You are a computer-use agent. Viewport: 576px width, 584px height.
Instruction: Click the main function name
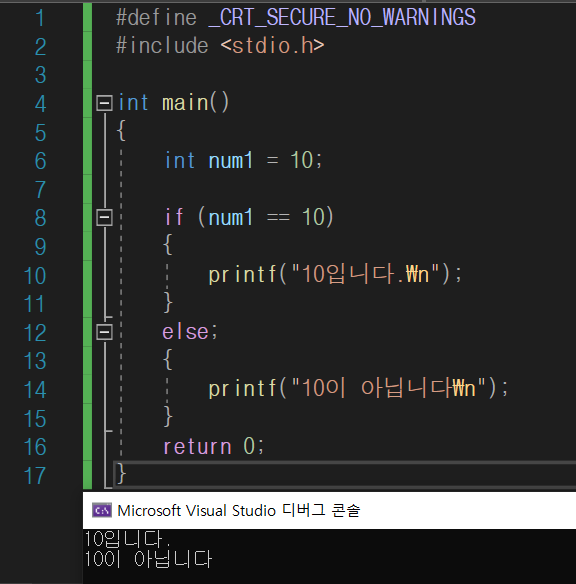(x=185, y=103)
